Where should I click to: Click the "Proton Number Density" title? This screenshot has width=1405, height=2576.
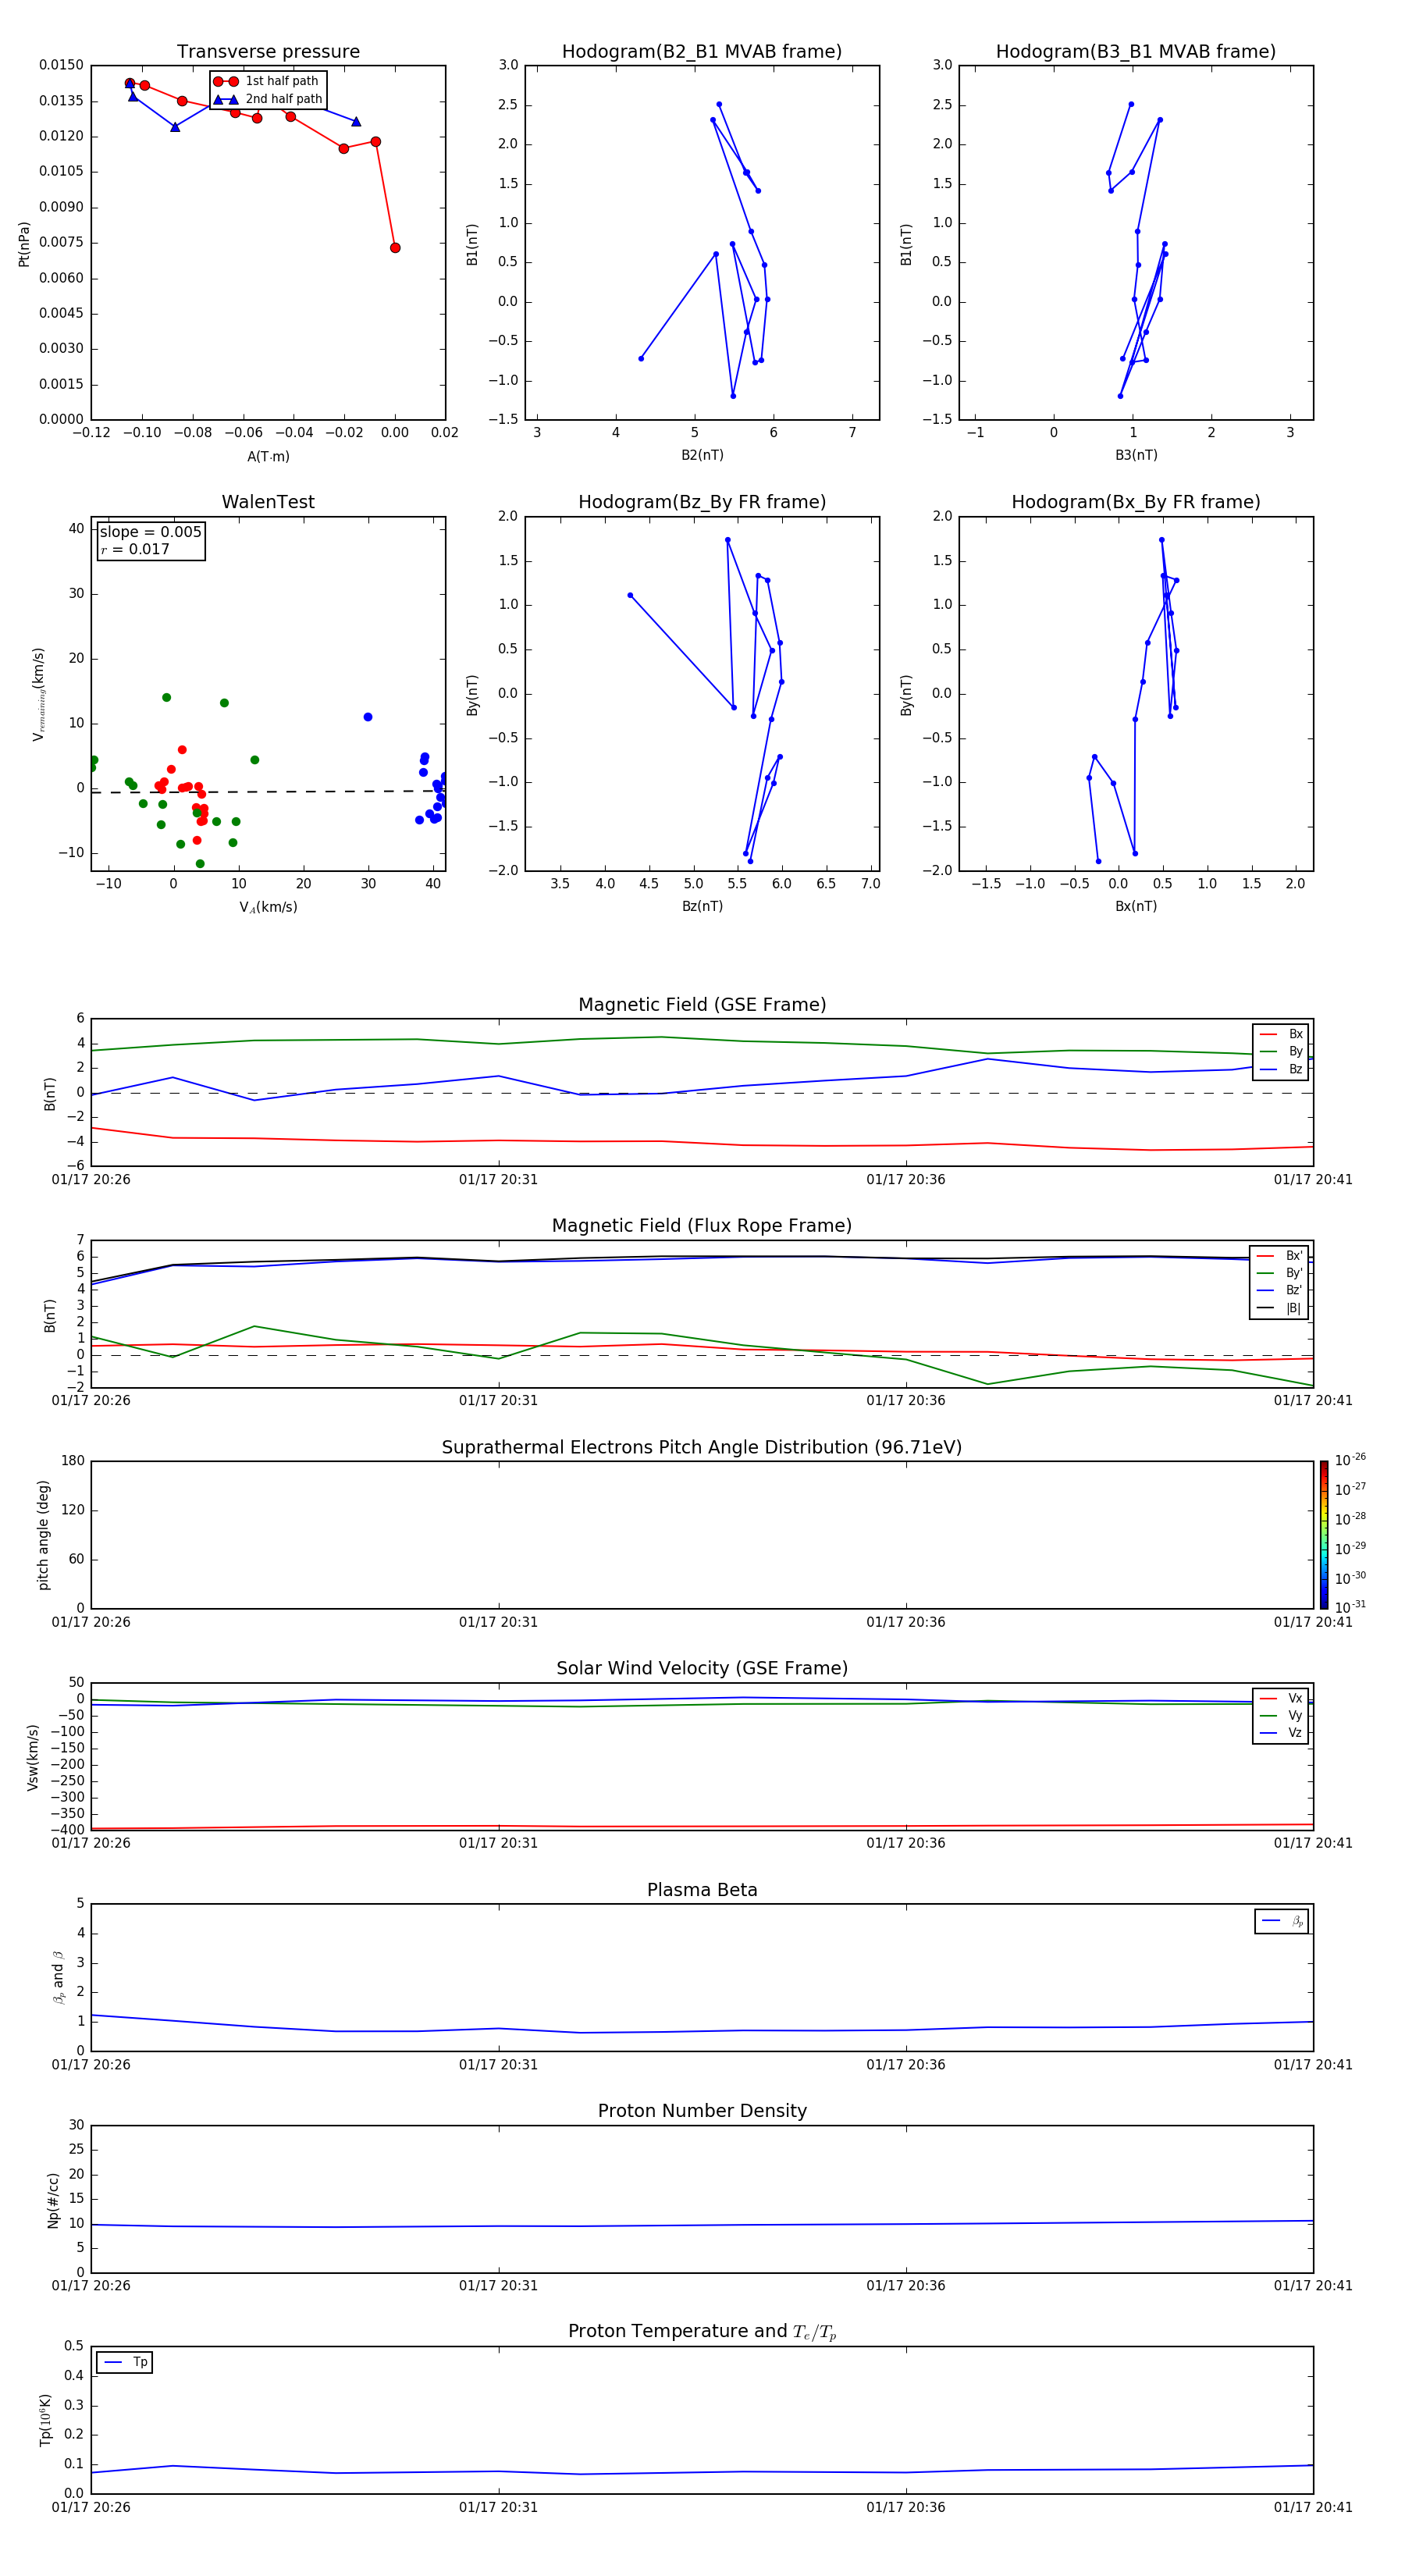[702, 2111]
